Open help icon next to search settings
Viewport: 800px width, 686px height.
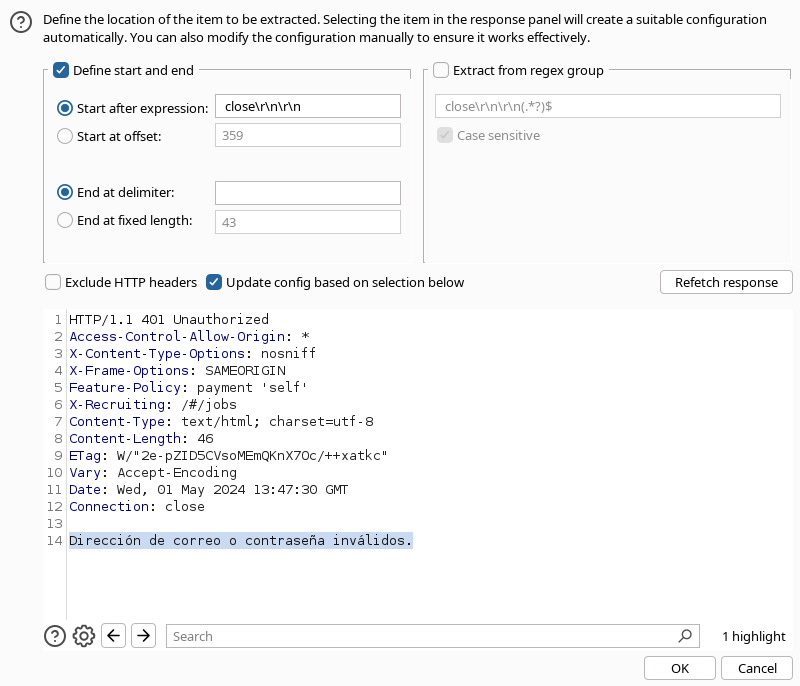coord(55,635)
